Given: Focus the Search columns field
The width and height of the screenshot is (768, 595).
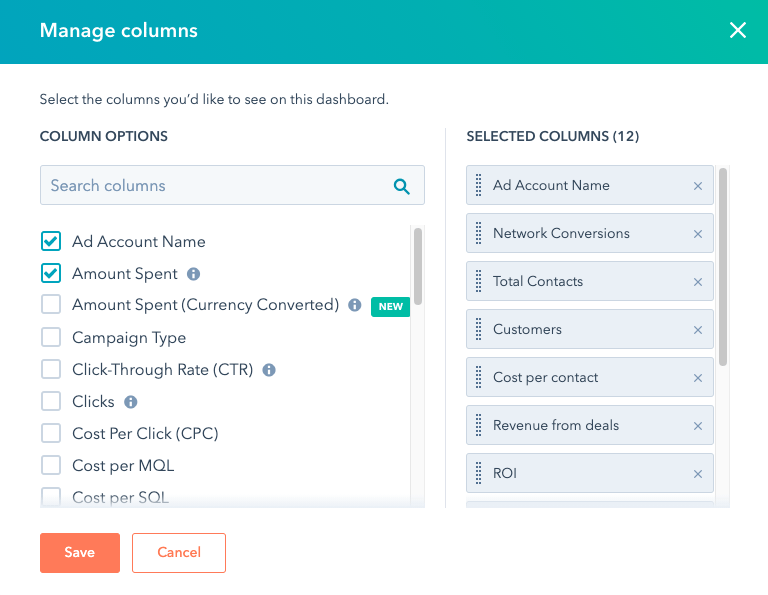Looking at the screenshot, I should tap(215, 186).
